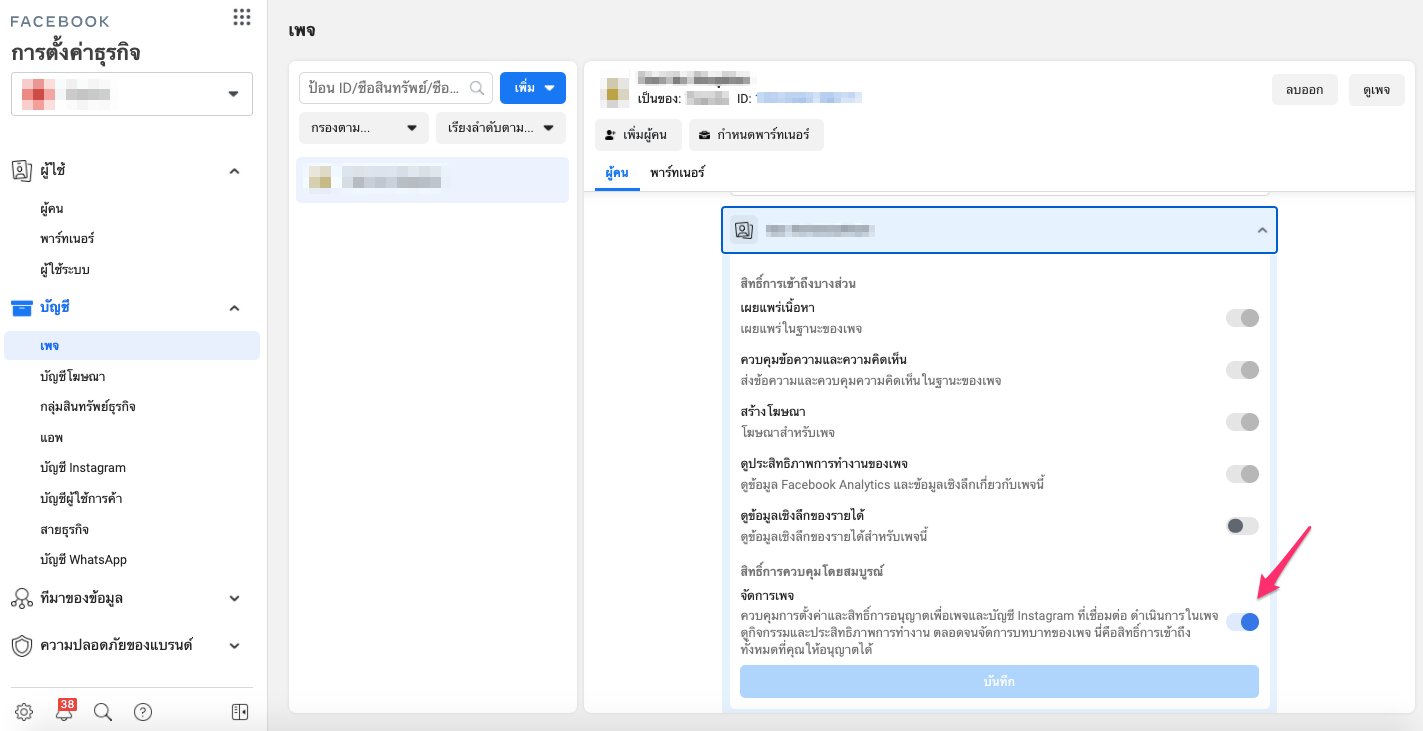Click the FACEBOOK wordmark
Screen dimensions: 1423x731
click(60, 21)
